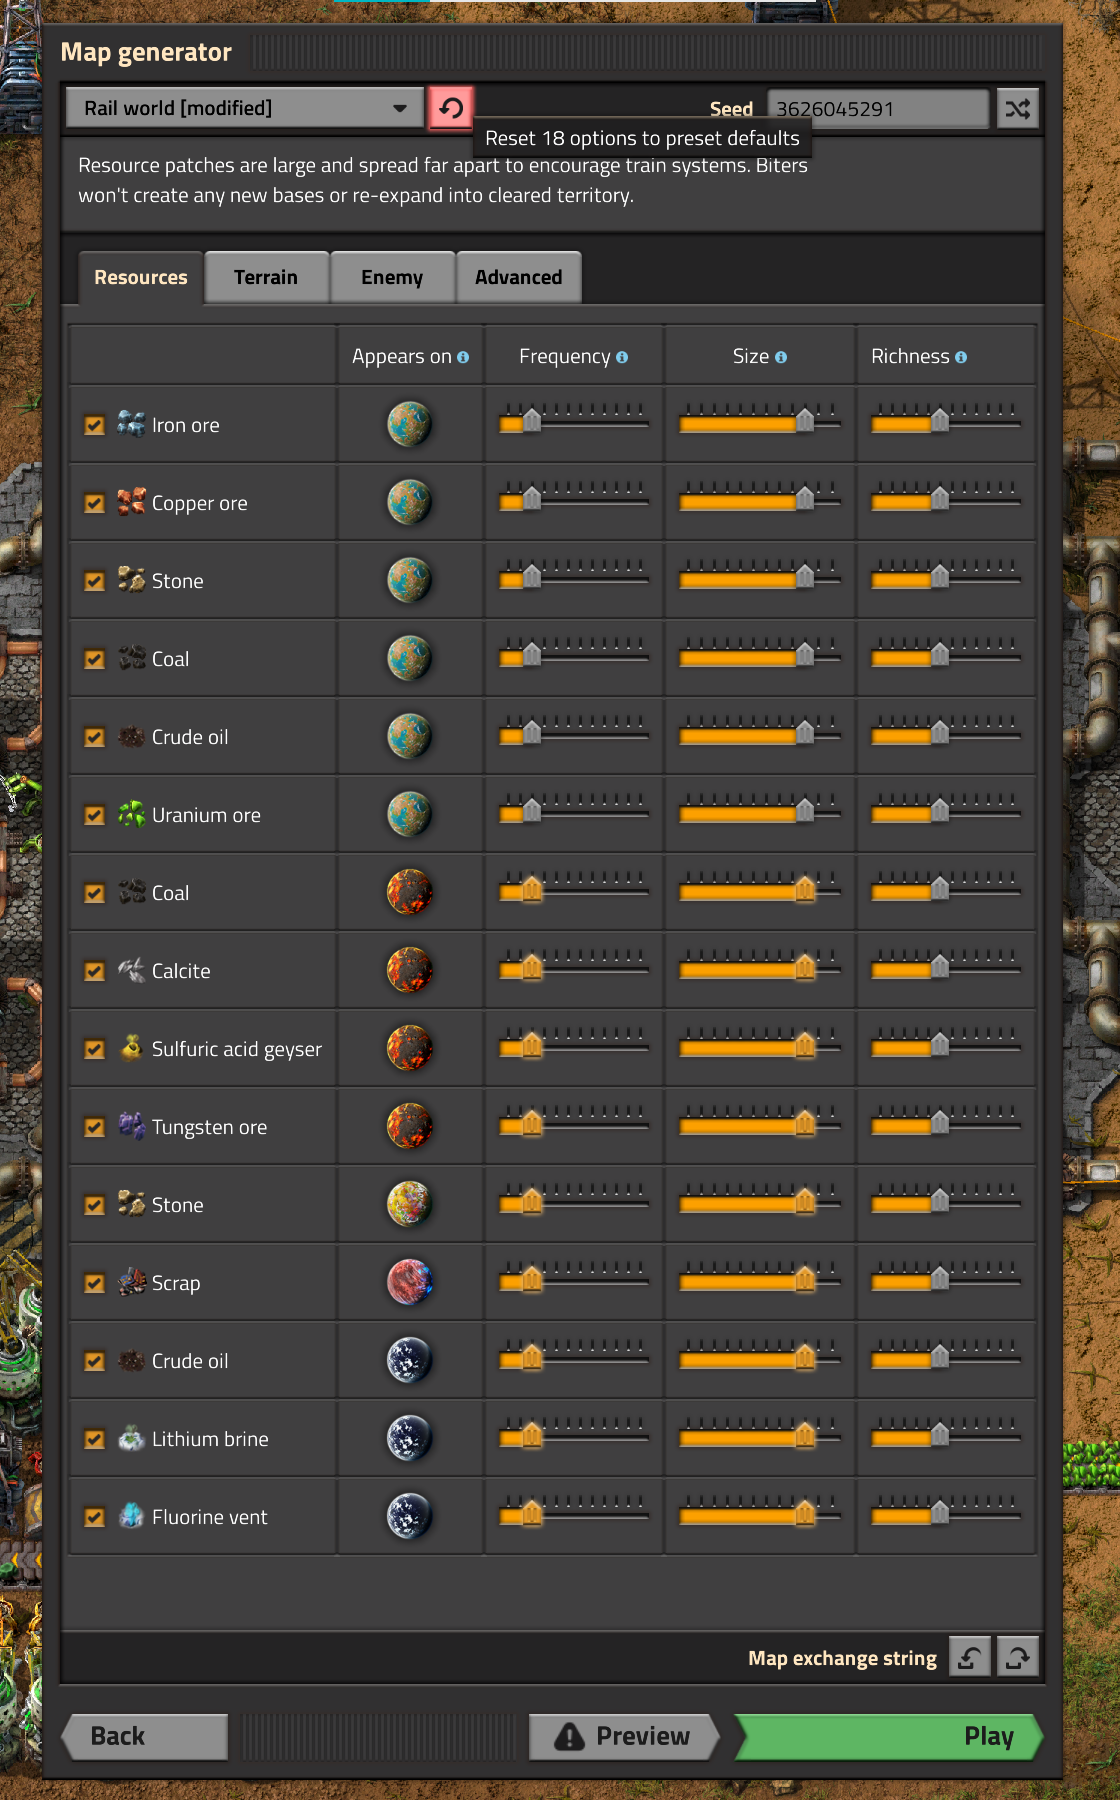Screen dimensions: 1120x1800
Task: Randomize the map seed with shuffle icon
Action: [x=1017, y=109]
